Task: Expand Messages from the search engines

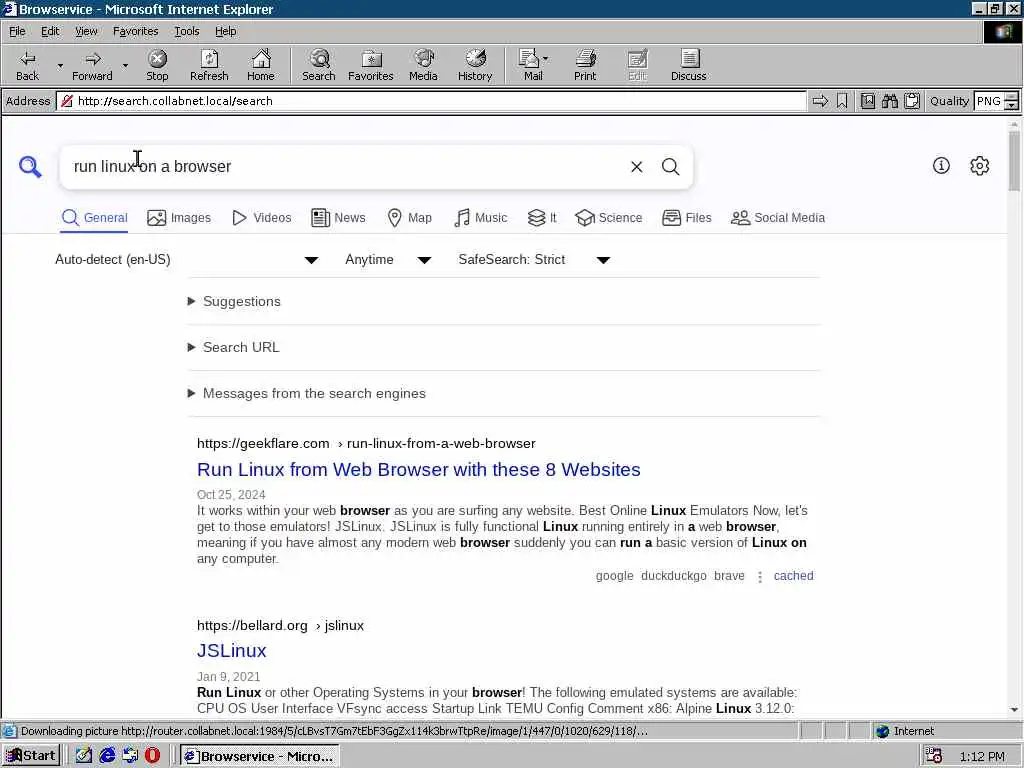Action: 307,394
